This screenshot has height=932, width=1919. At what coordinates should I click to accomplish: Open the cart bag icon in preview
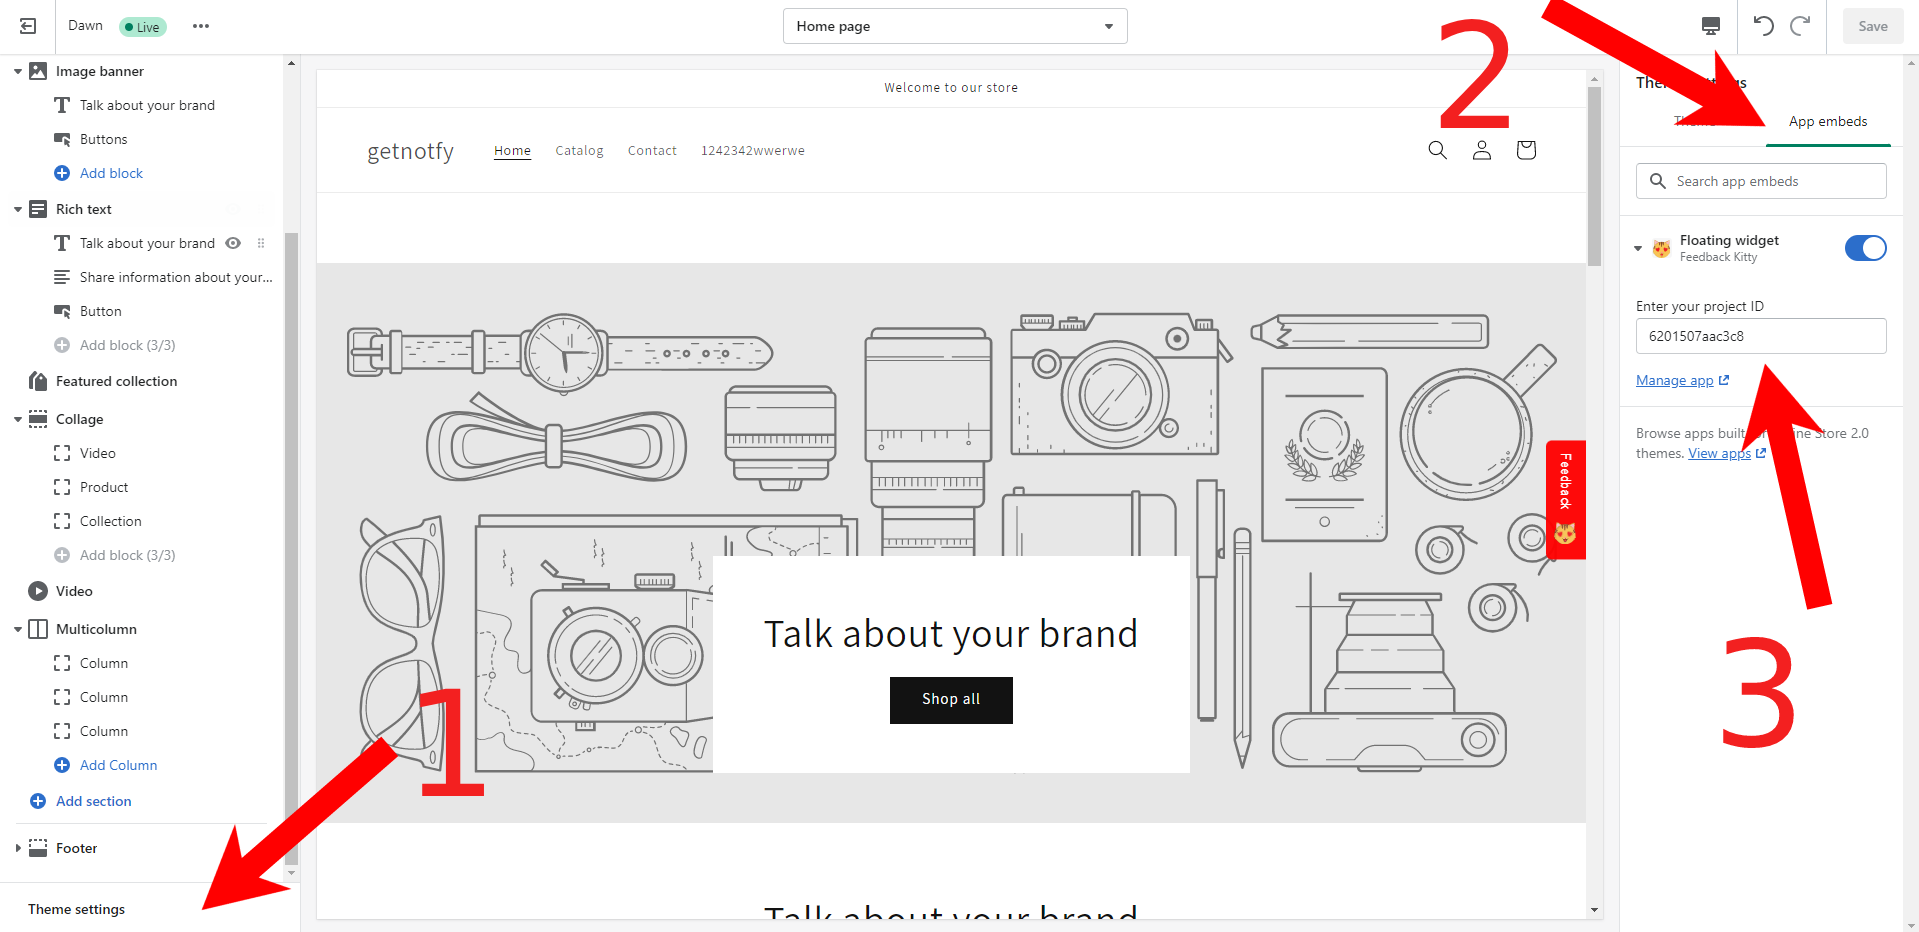click(x=1525, y=150)
